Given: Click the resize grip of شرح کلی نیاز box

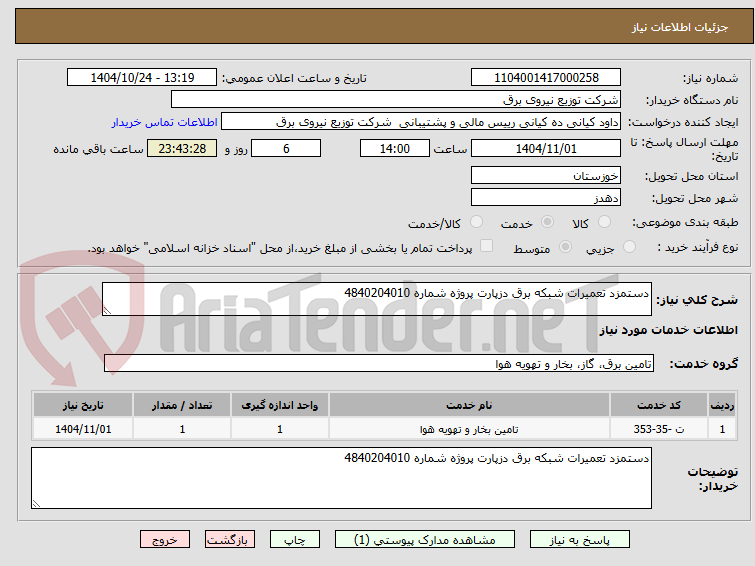Looking at the screenshot, I should click(x=107, y=311).
